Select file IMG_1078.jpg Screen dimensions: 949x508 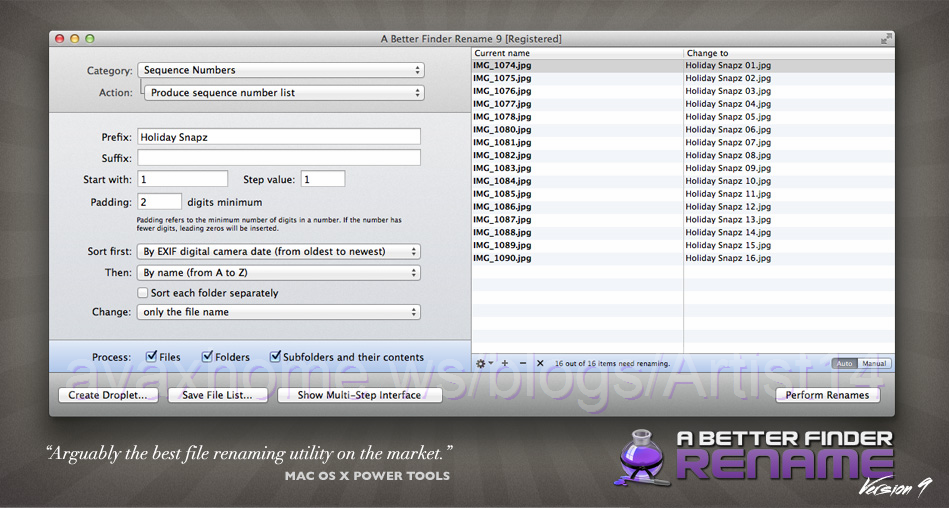(502, 116)
